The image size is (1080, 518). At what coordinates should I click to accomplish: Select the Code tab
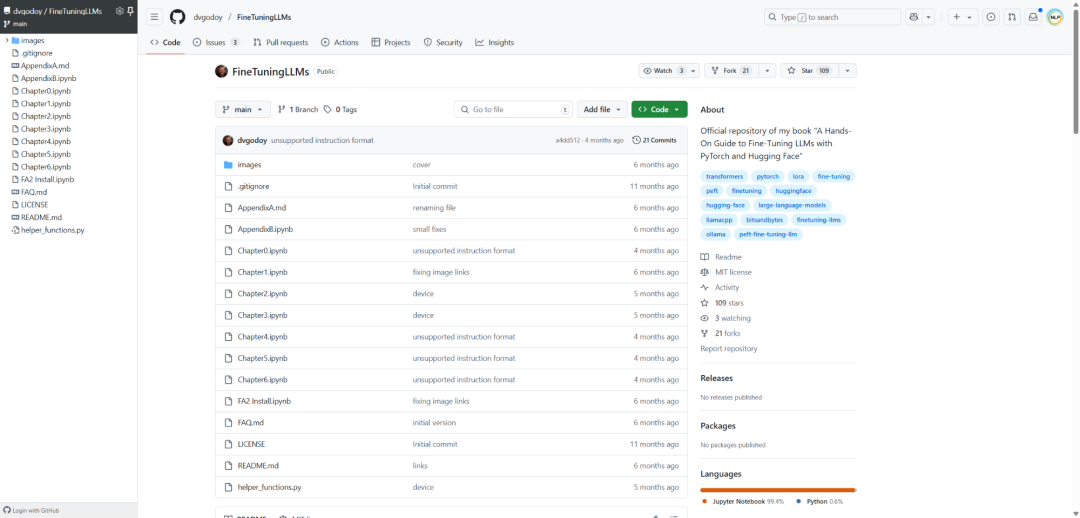165,43
